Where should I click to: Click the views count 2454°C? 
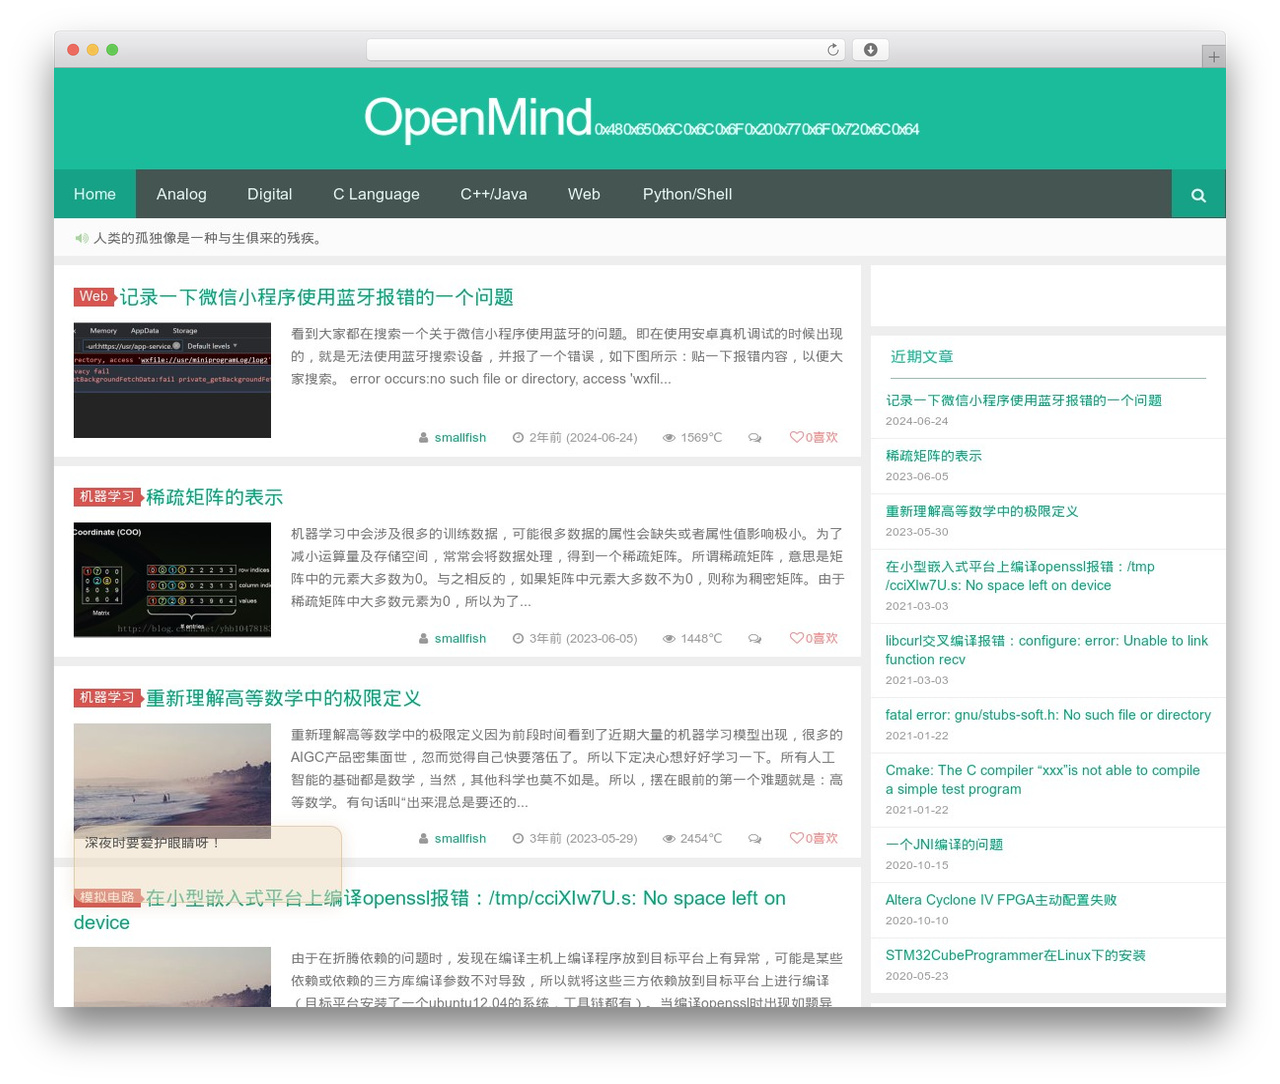[692, 839]
